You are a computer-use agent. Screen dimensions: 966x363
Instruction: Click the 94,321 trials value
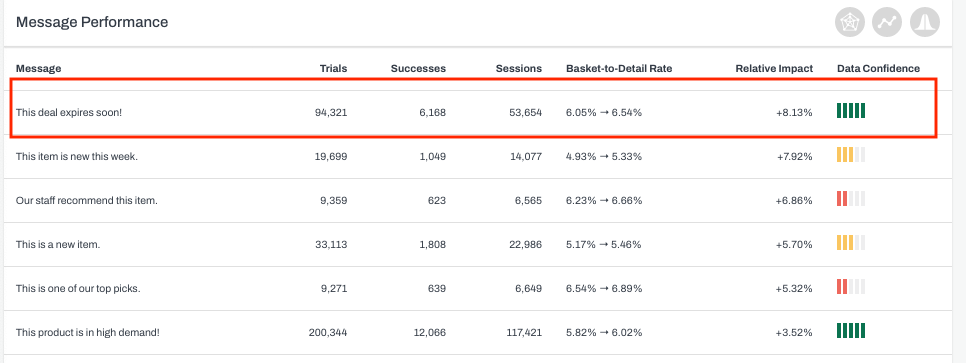(x=331, y=113)
